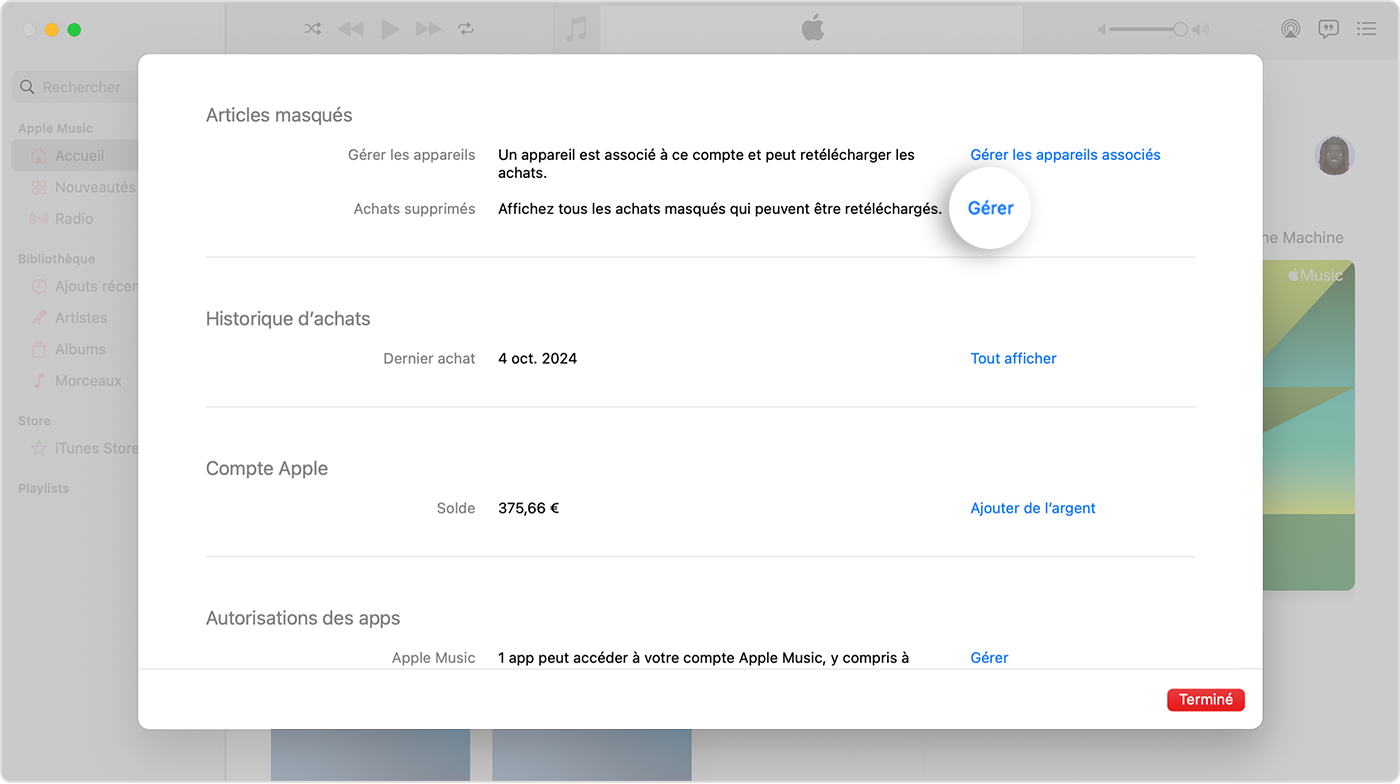This screenshot has width=1400, height=784.
Task: Skip to the next track
Action: tap(428, 28)
